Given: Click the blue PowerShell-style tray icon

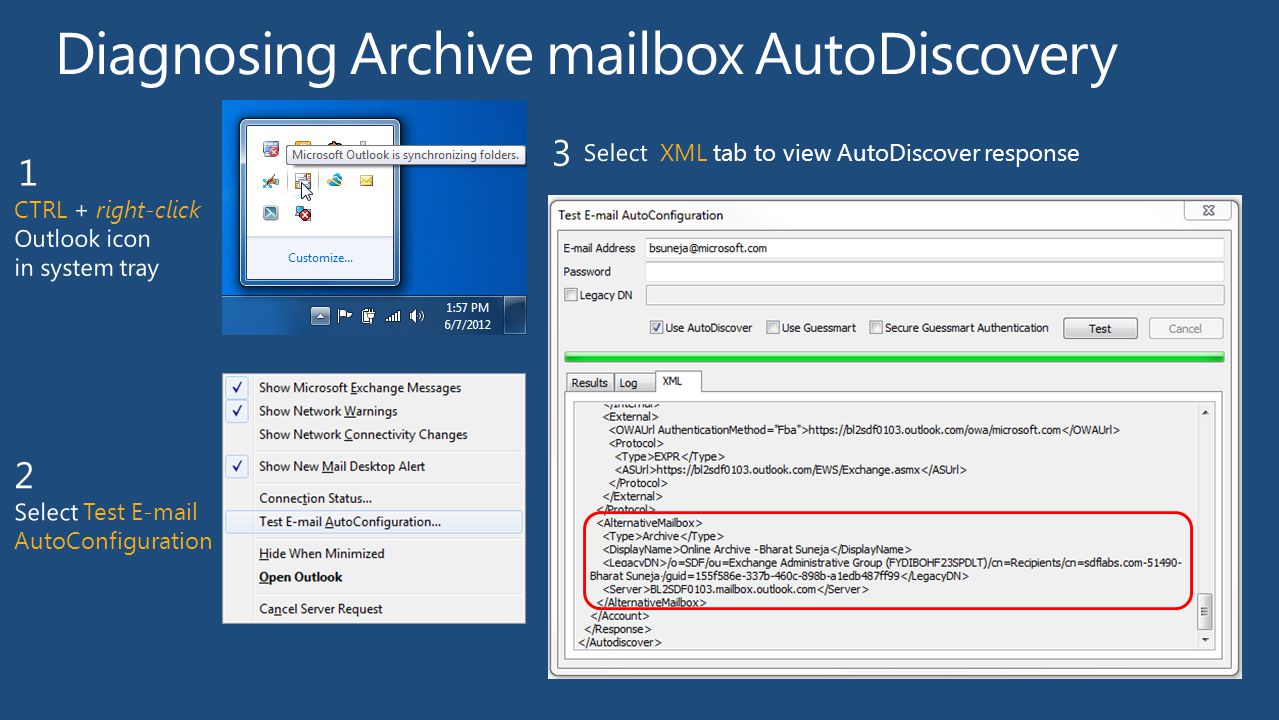Looking at the screenshot, I should [x=271, y=213].
